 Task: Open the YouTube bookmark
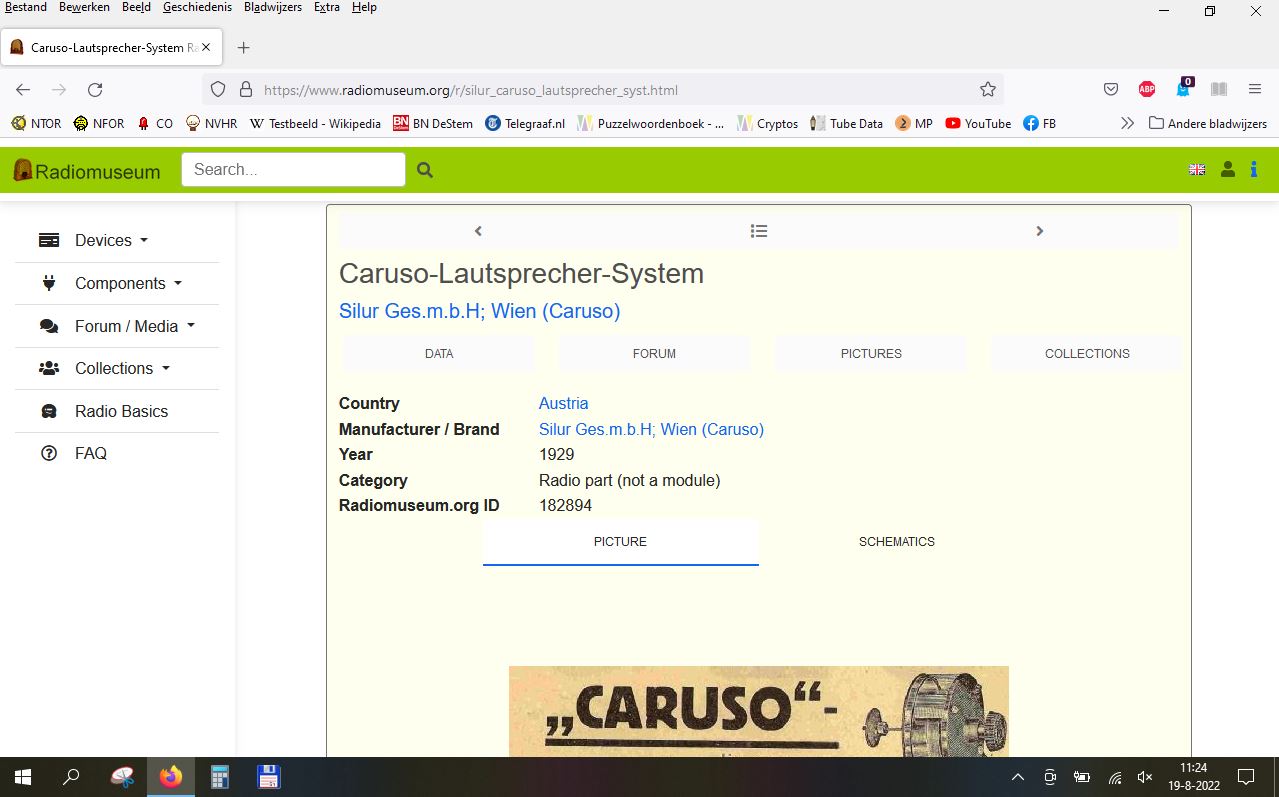[978, 124]
